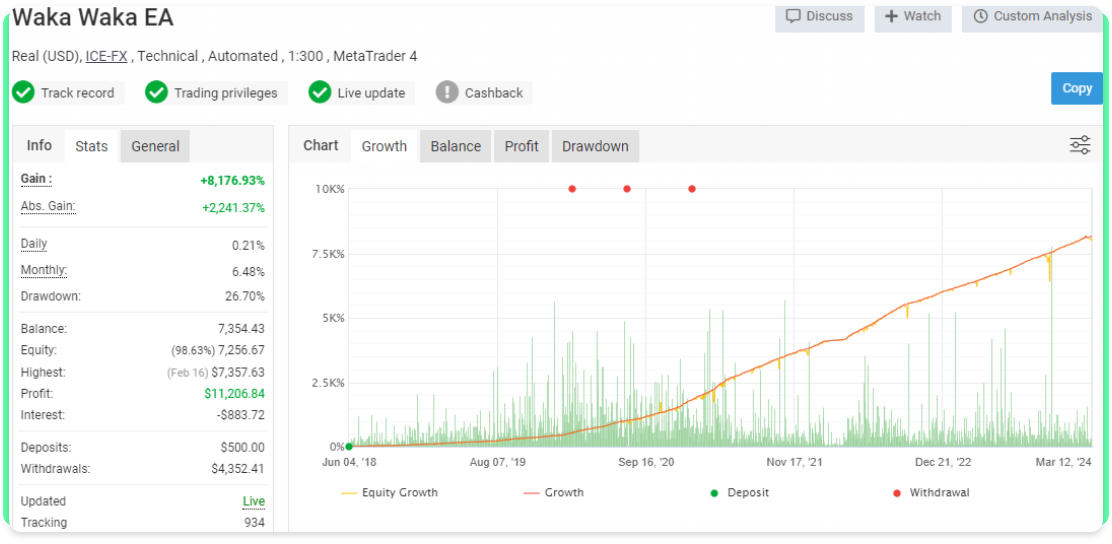The width and height of the screenshot is (1112, 544).
Task: Click the Cashback exclamation icon
Action: coord(447,92)
